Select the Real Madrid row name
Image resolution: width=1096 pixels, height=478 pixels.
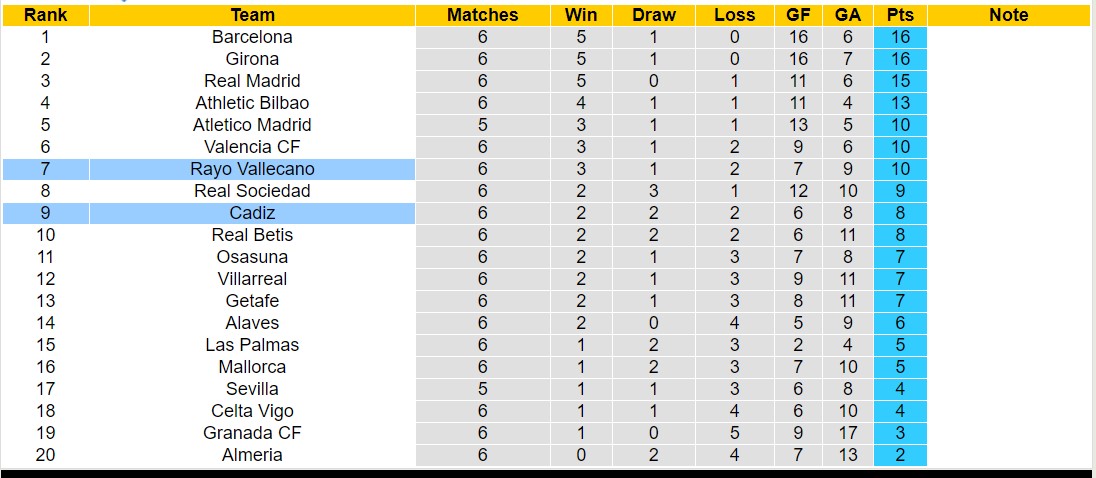click(252, 81)
